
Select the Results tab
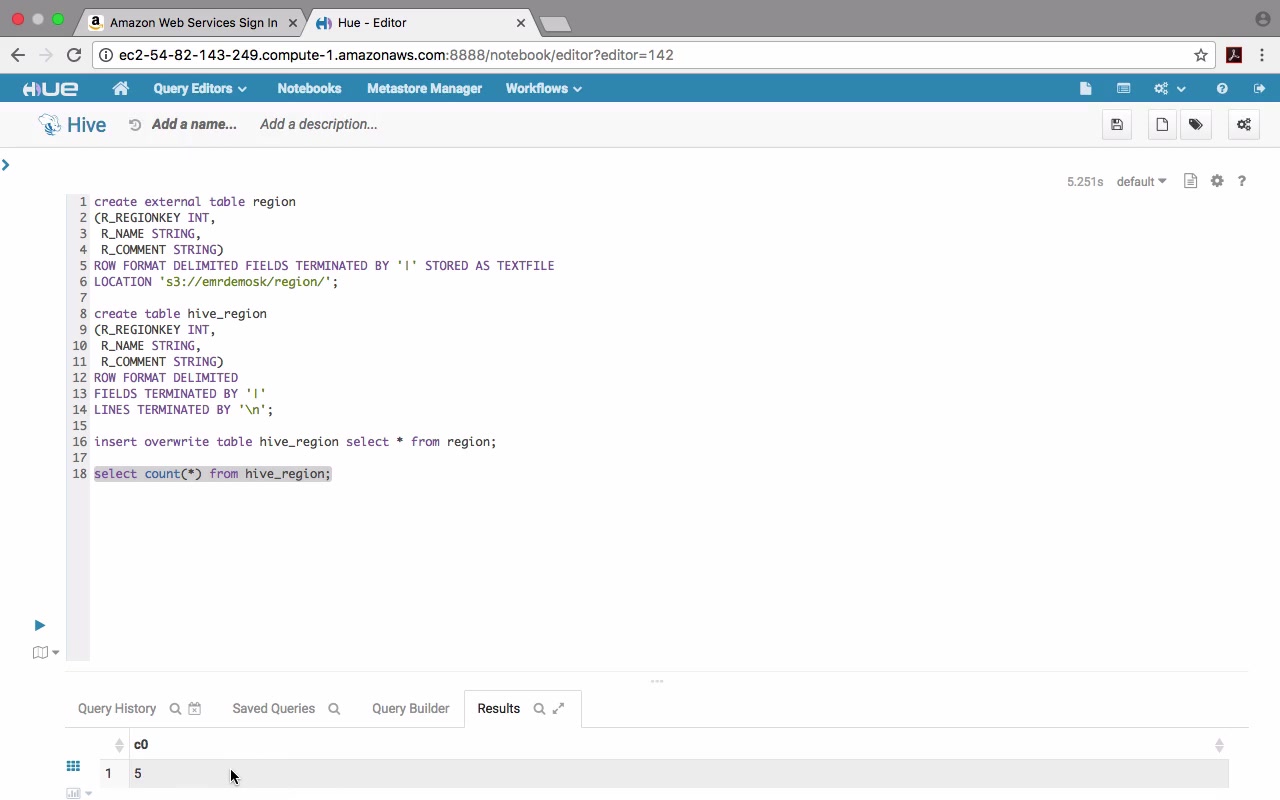coord(498,708)
